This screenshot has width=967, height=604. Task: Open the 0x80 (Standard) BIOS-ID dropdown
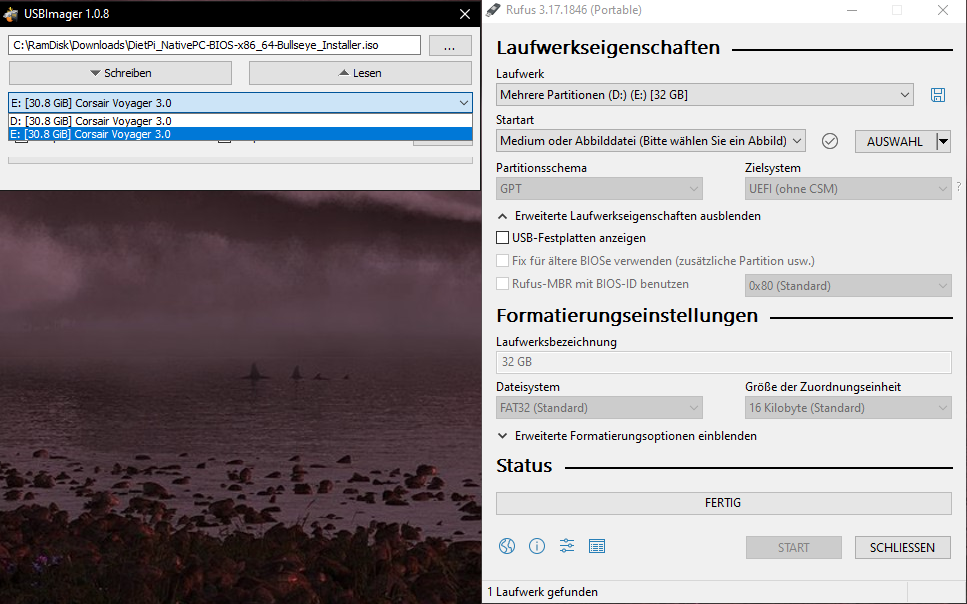pyautogui.click(x=848, y=286)
